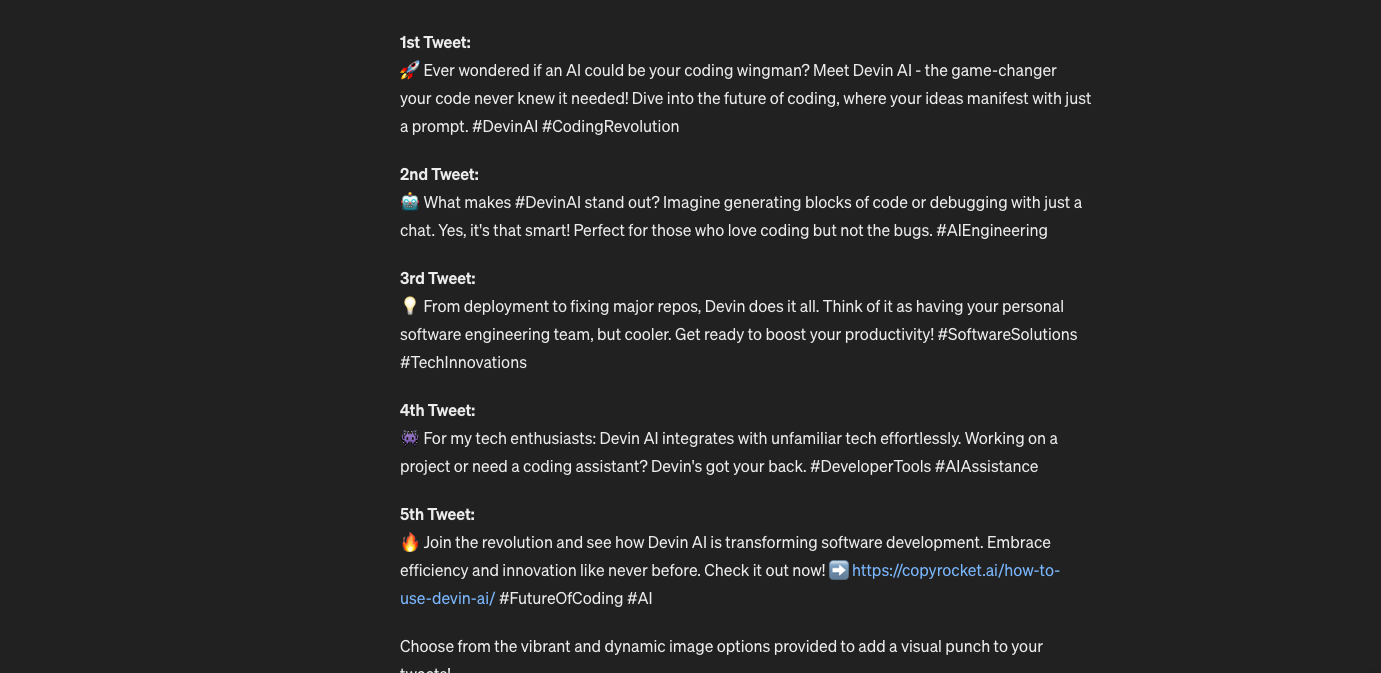This screenshot has height=673, width=1381.
Task: Click the #SoftwareSolutions hashtag
Action: pyautogui.click(x=1007, y=334)
